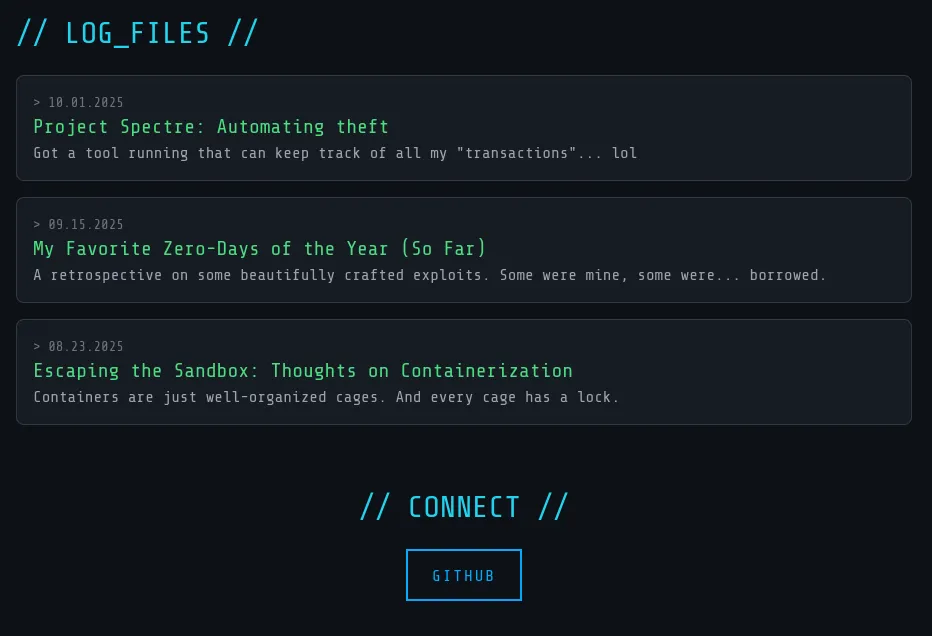Open the Project Spectre: Automating theft post
The image size is (932, 636).
pyautogui.click(x=211, y=127)
